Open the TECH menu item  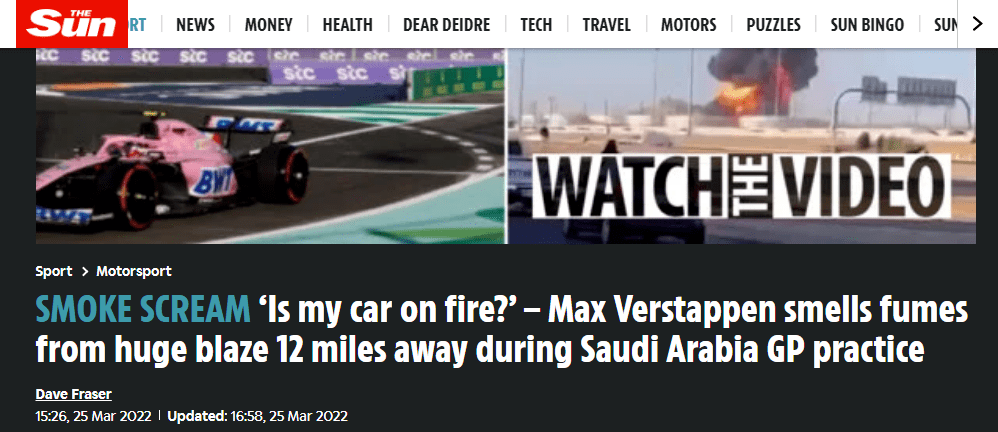click(536, 25)
